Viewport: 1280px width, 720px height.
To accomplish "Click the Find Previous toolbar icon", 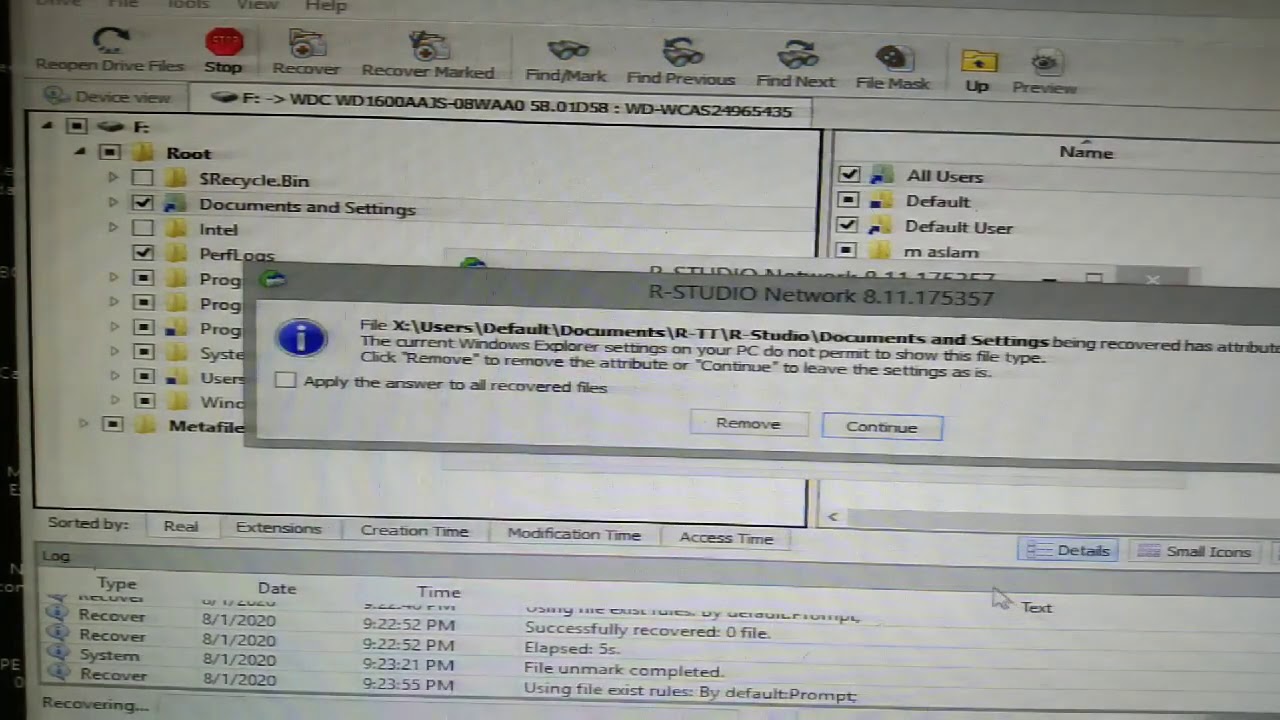I will point(682,53).
